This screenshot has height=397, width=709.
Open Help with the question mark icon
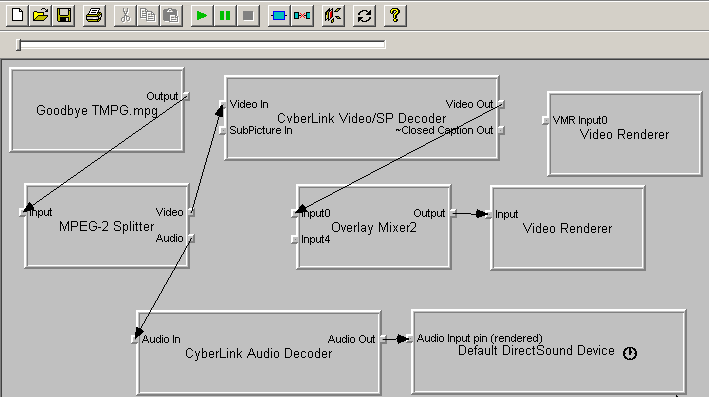(395, 16)
